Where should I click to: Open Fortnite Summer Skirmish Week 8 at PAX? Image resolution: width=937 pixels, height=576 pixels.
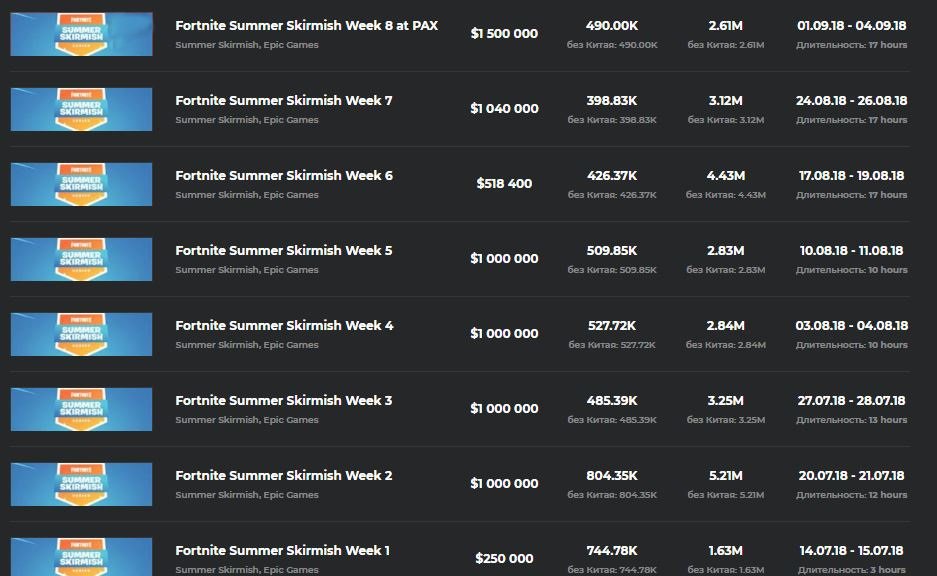306,25
